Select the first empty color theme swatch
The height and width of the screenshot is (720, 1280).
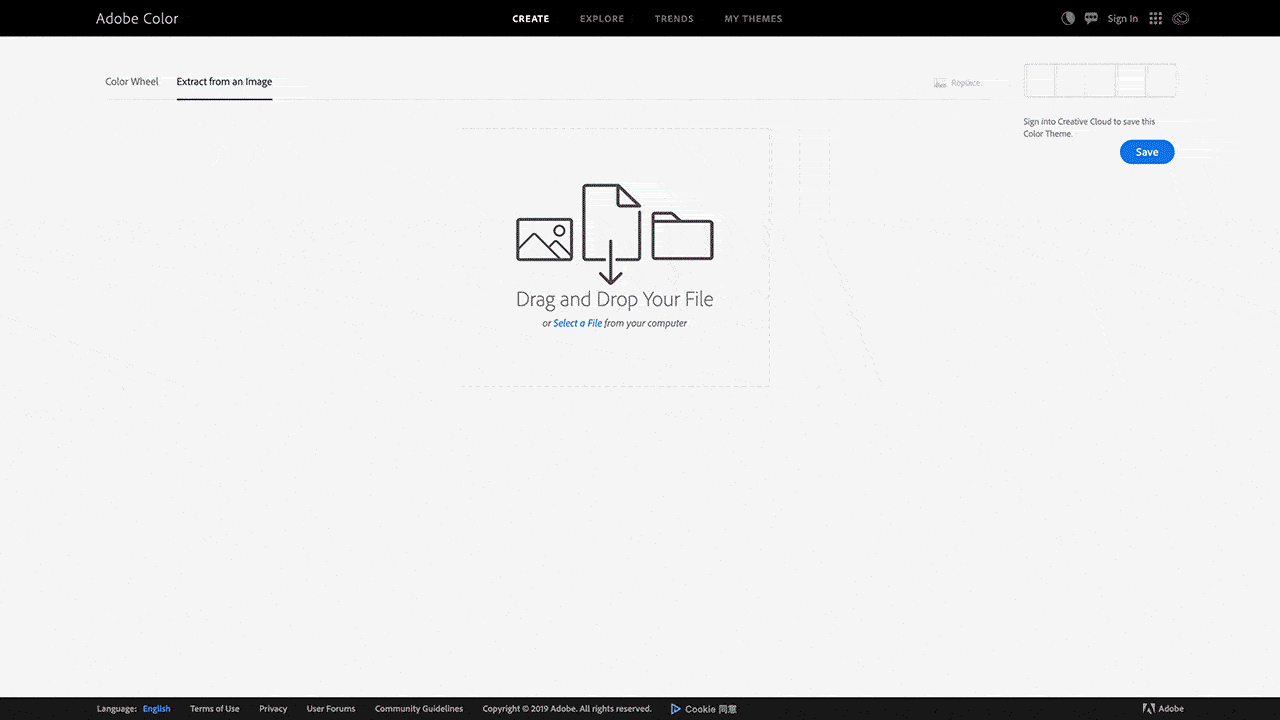click(x=1040, y=80)
